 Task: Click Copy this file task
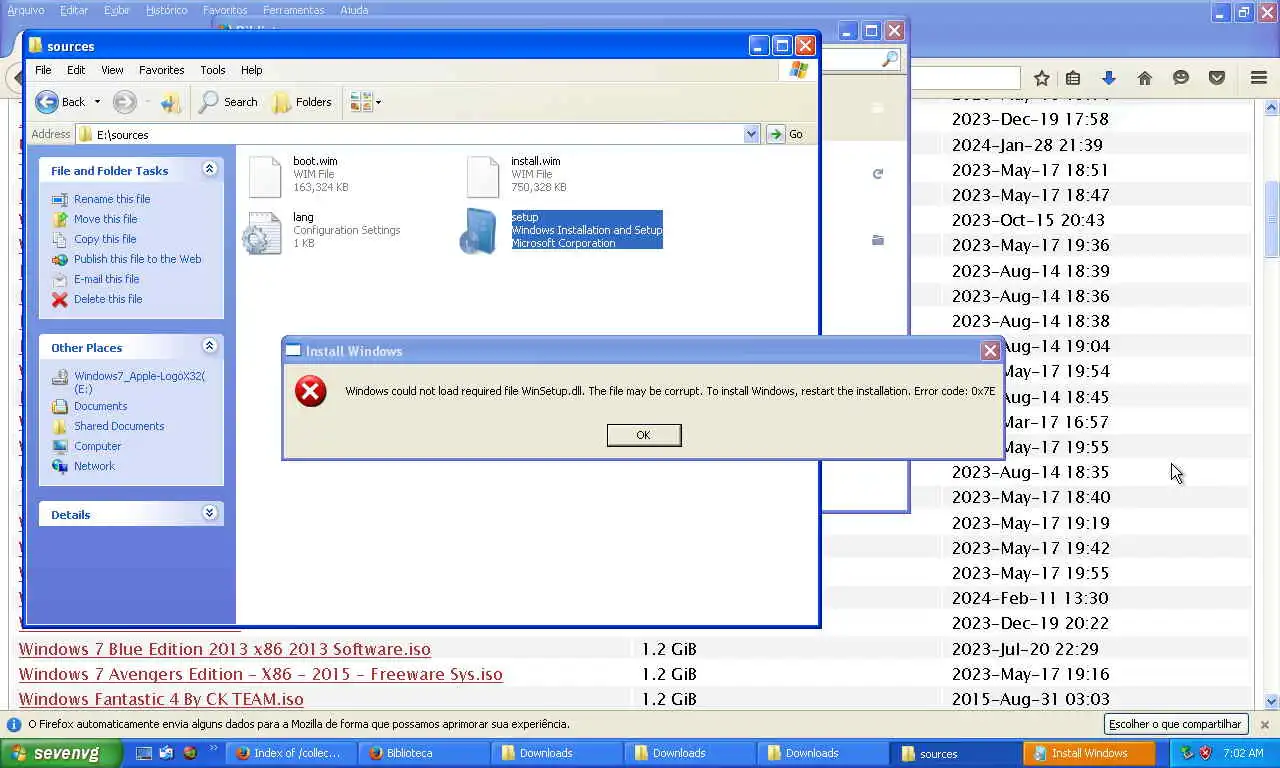tap(105, 239)
